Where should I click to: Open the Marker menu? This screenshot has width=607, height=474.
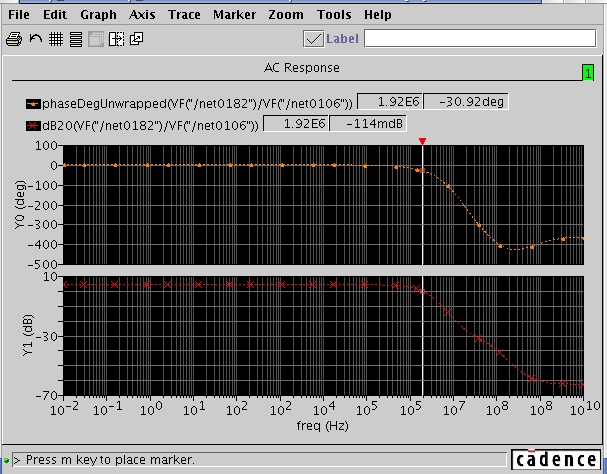tap(234, 15)
